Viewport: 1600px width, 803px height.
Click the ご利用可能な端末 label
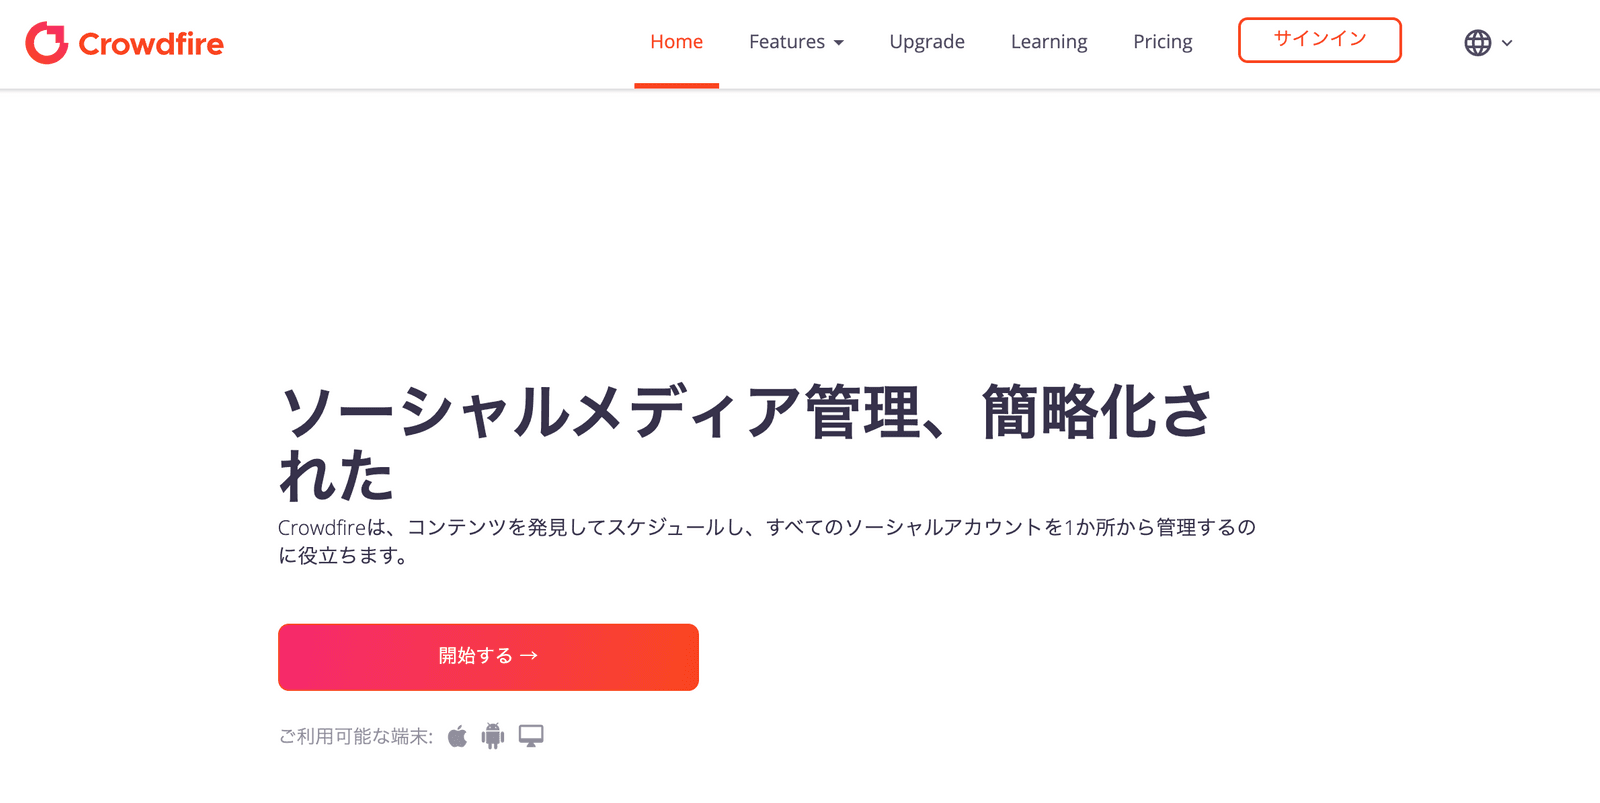(355, 737)
